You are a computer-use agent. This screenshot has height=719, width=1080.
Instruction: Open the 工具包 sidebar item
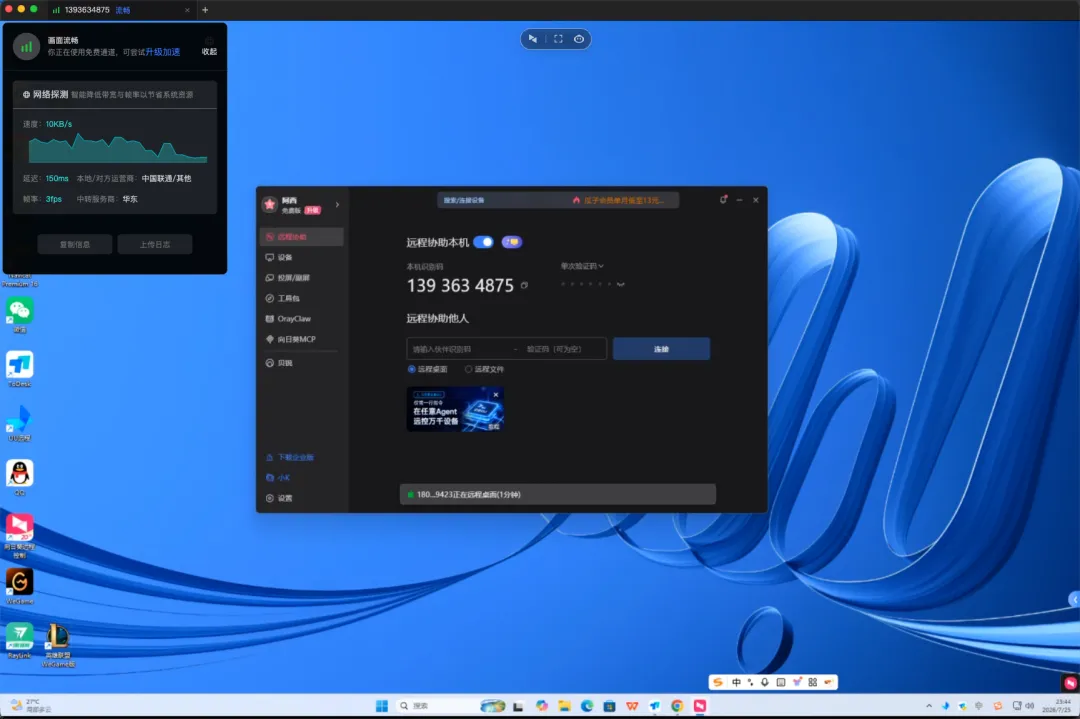pyautogui.click(x=302, y=299)
